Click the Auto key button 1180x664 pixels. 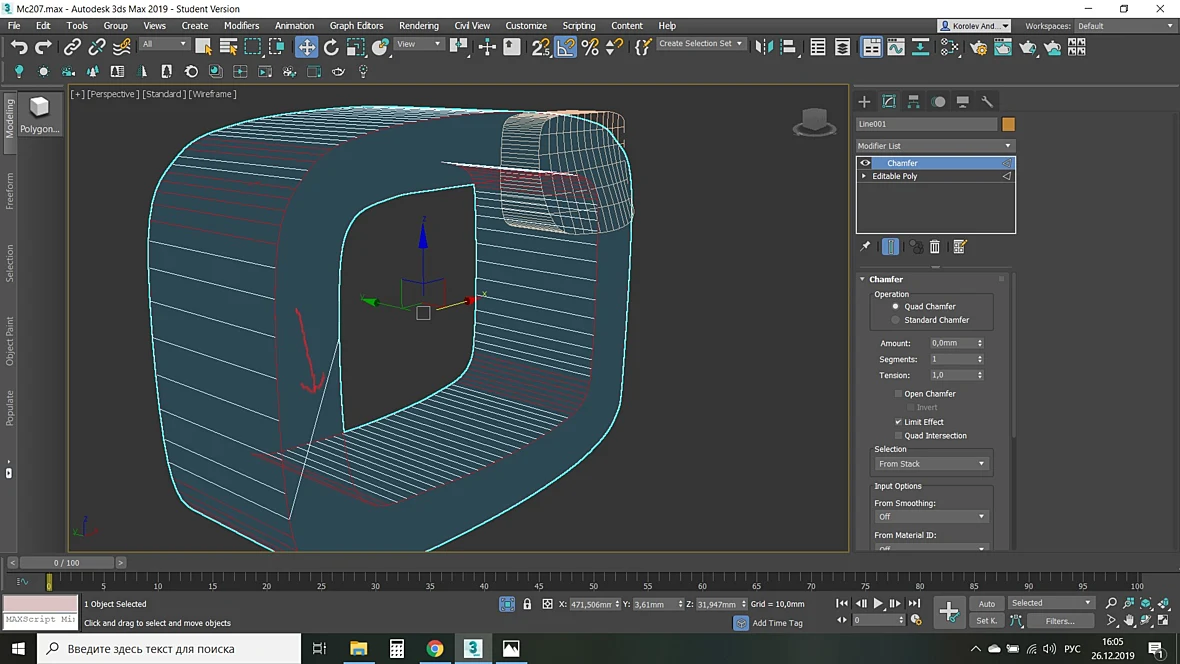click(987, 604)
